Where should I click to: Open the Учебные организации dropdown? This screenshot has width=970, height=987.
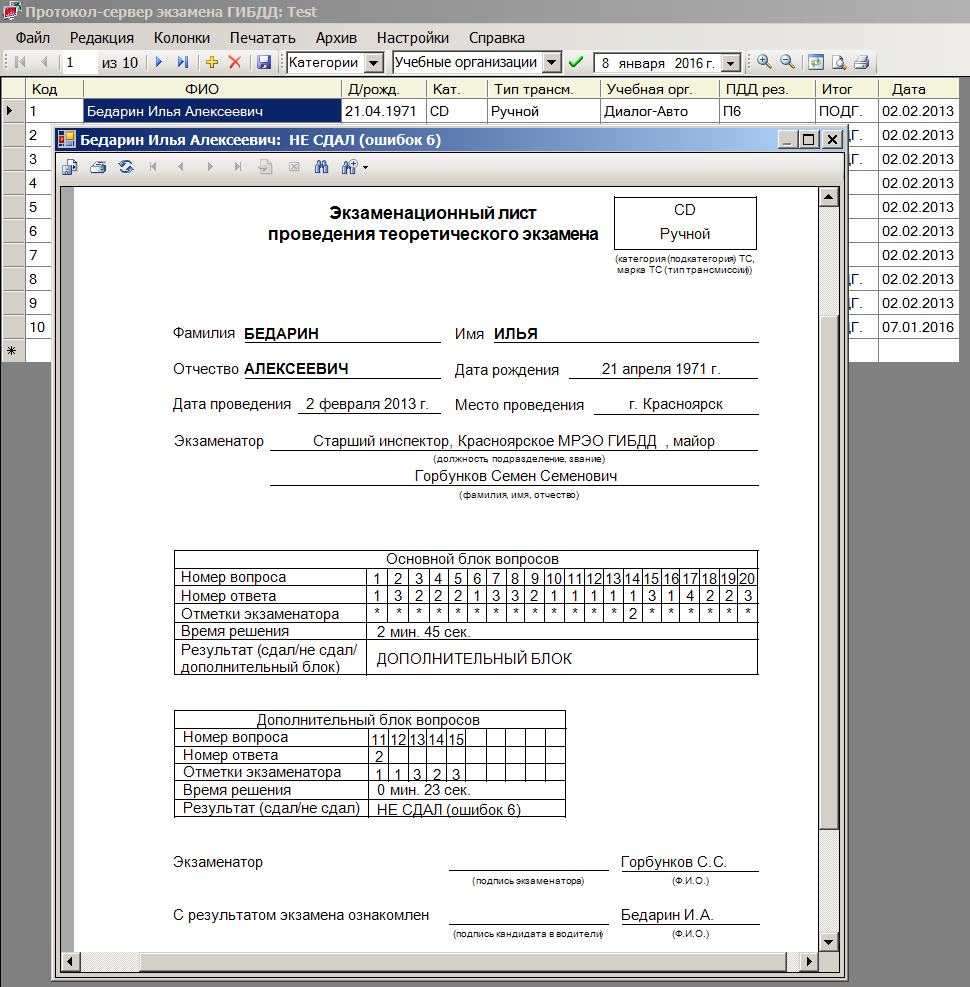(x=552, y=62)
